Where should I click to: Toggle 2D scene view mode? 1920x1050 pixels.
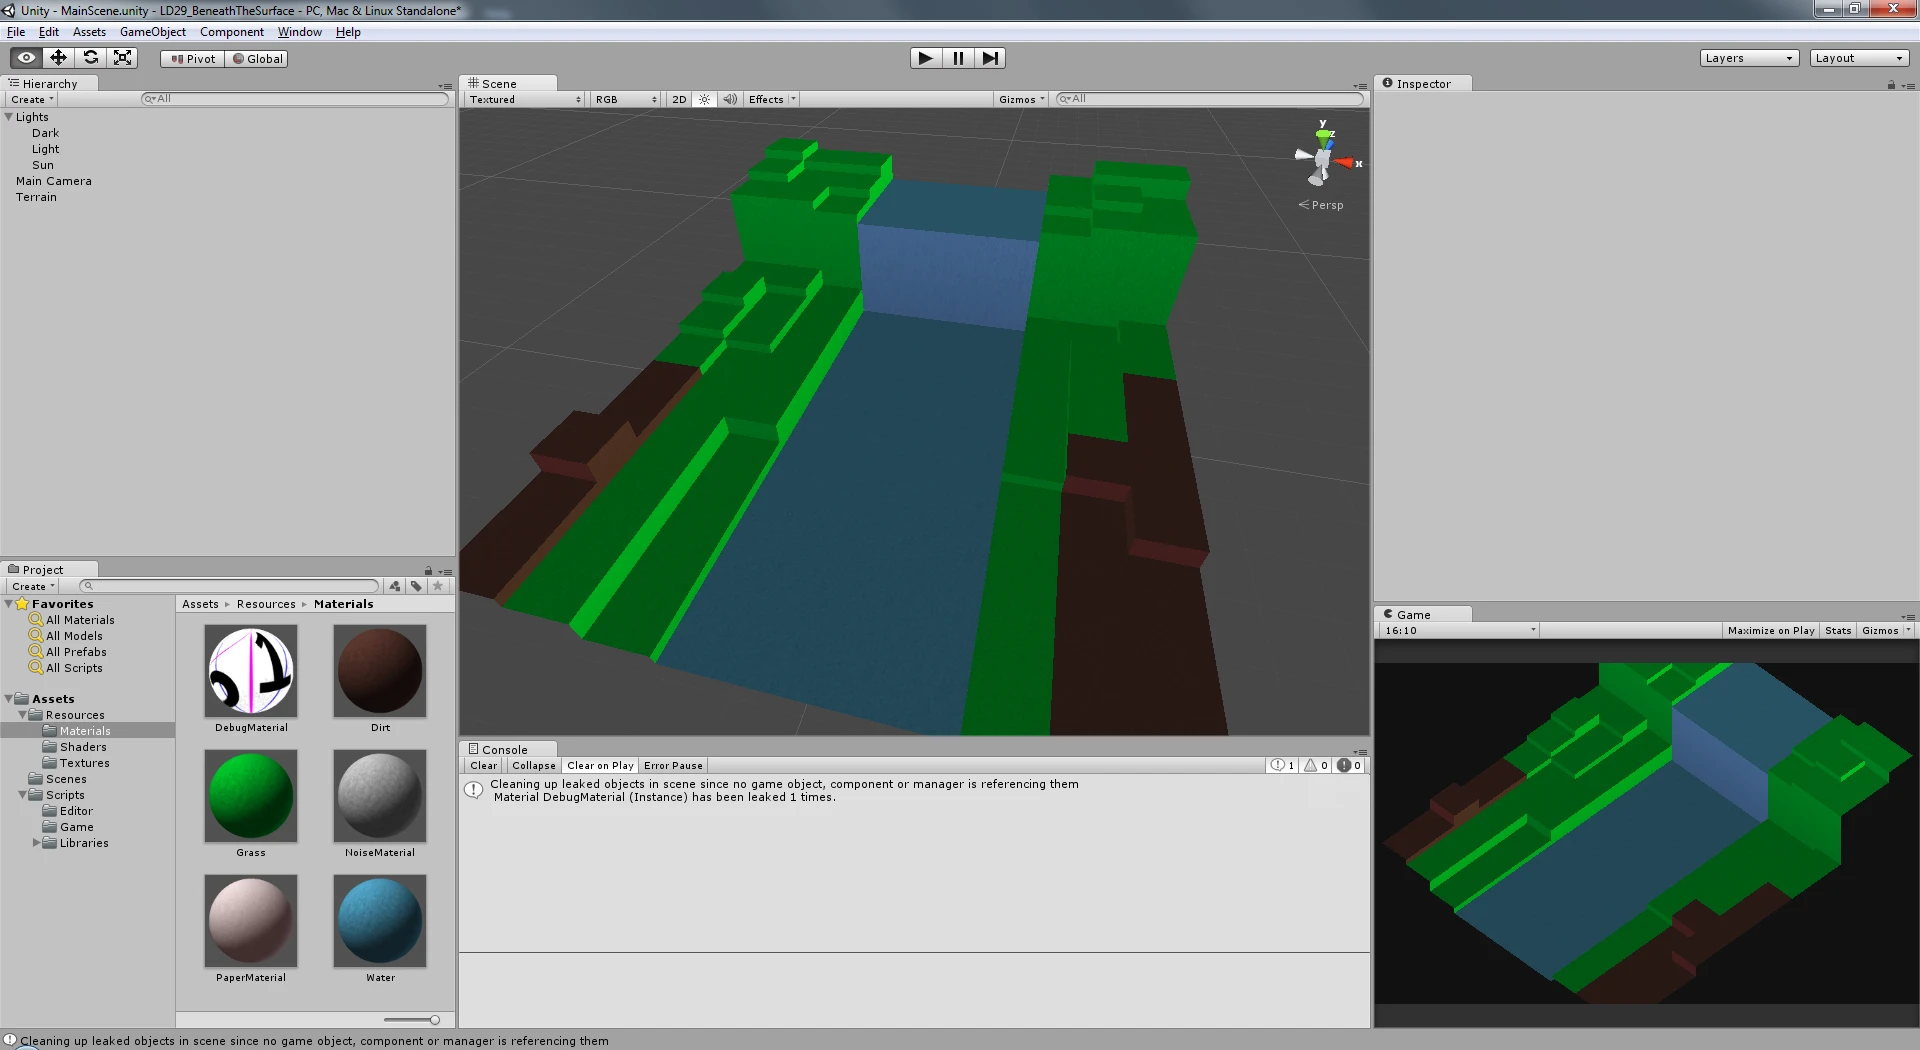pos(679,99)
